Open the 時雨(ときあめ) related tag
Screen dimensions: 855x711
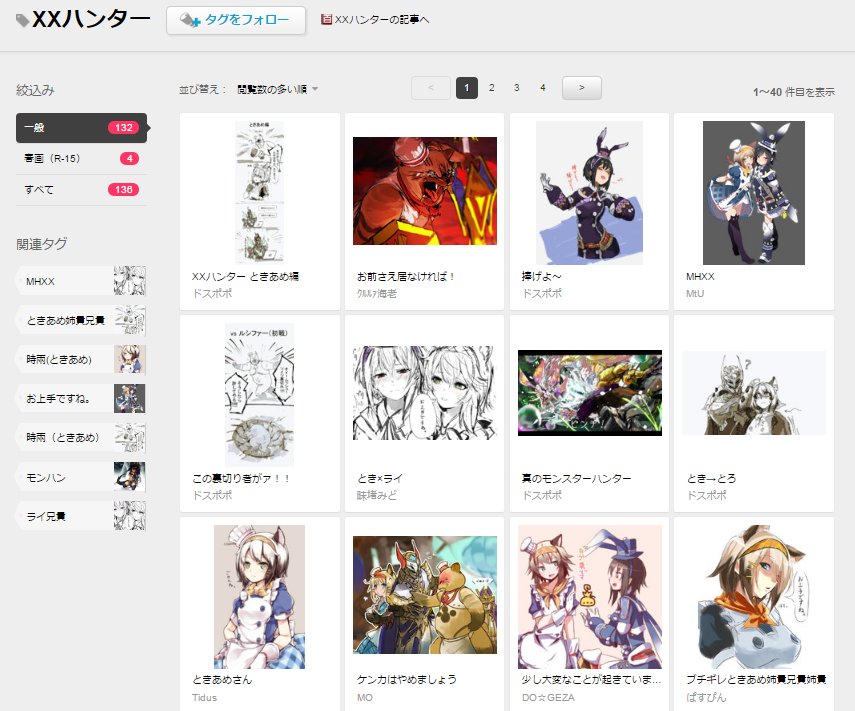81,359
